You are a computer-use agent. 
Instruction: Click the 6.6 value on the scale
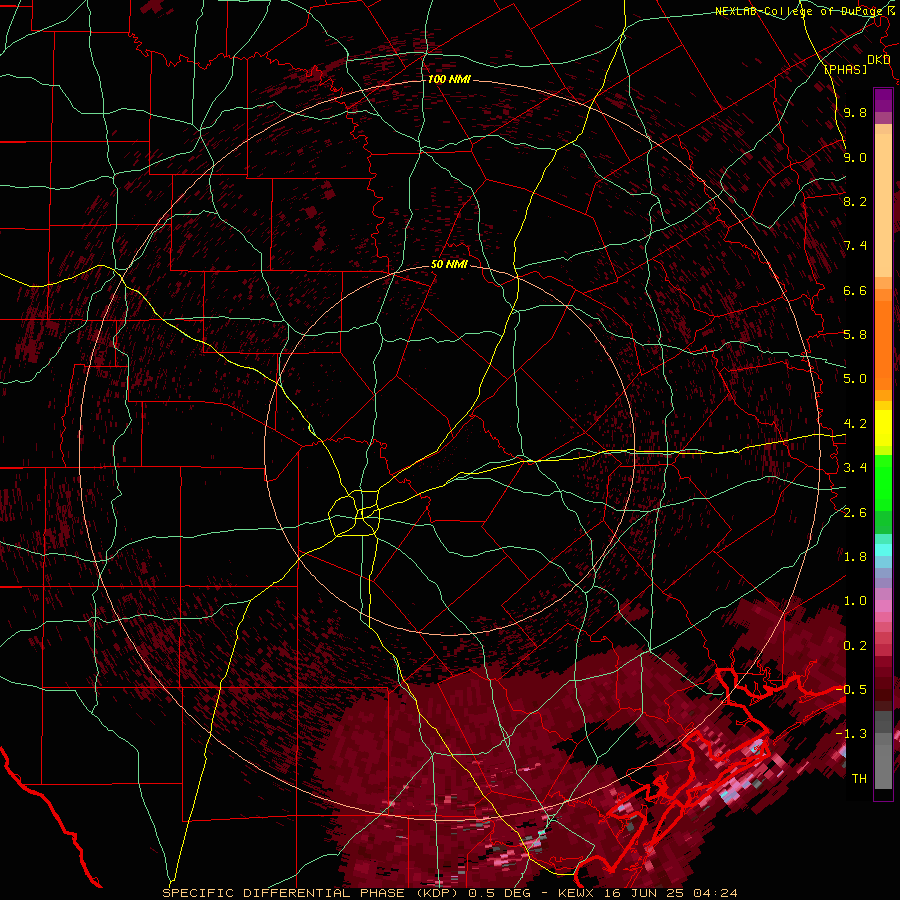click(855, 290)
